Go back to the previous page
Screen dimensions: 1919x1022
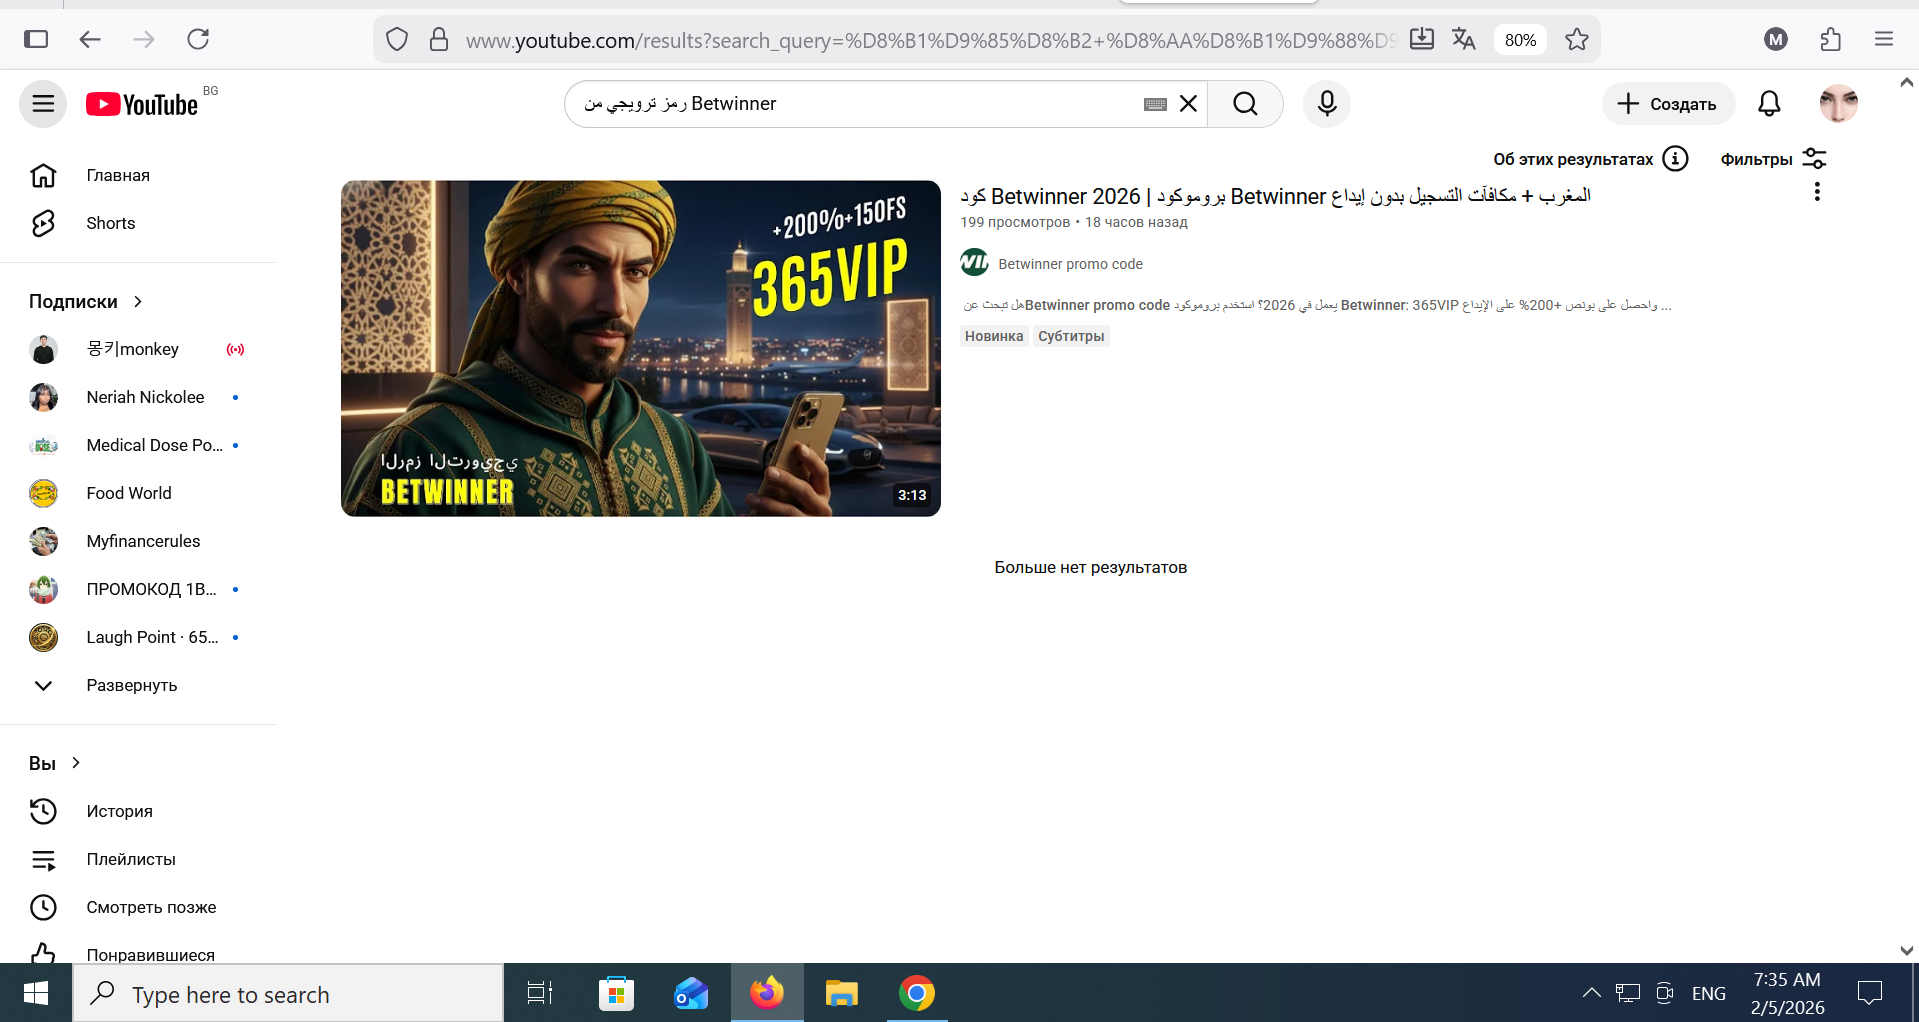[x=90, y=39]
